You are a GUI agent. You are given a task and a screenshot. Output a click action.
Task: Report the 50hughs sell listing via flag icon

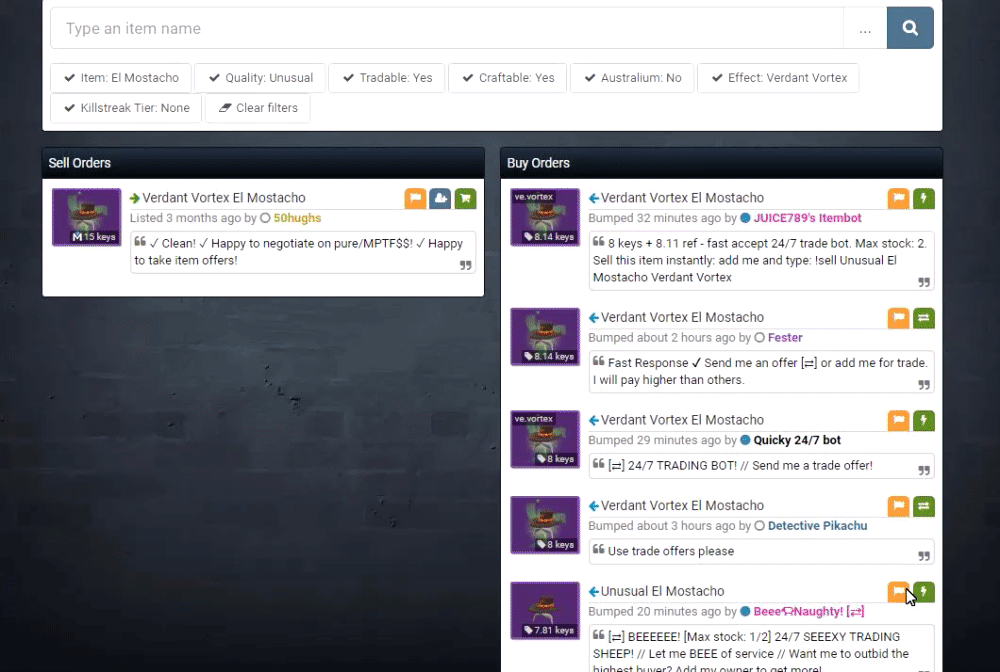415,198
